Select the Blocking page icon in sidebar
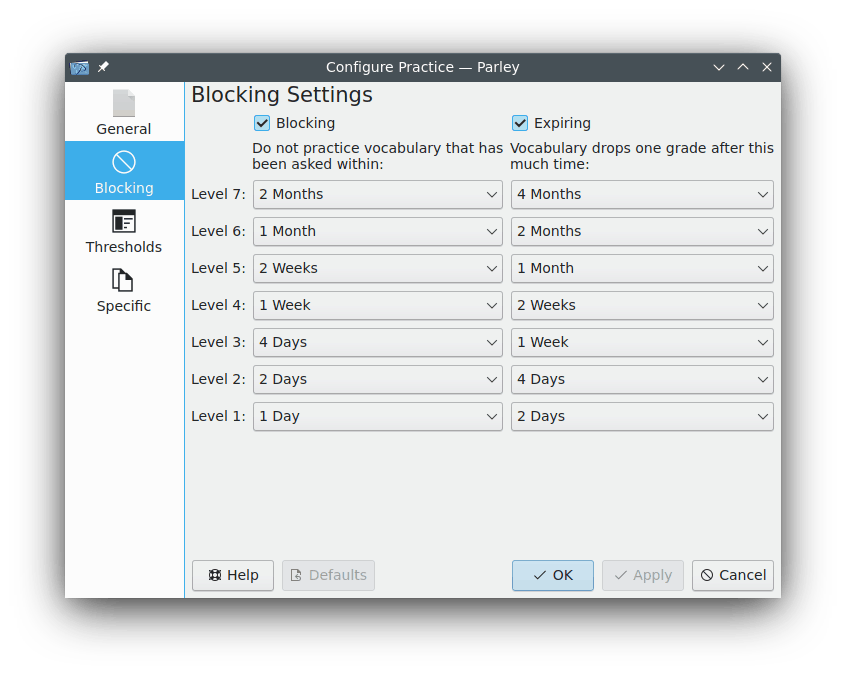This screenshot has width=846, height=675. 124,163
